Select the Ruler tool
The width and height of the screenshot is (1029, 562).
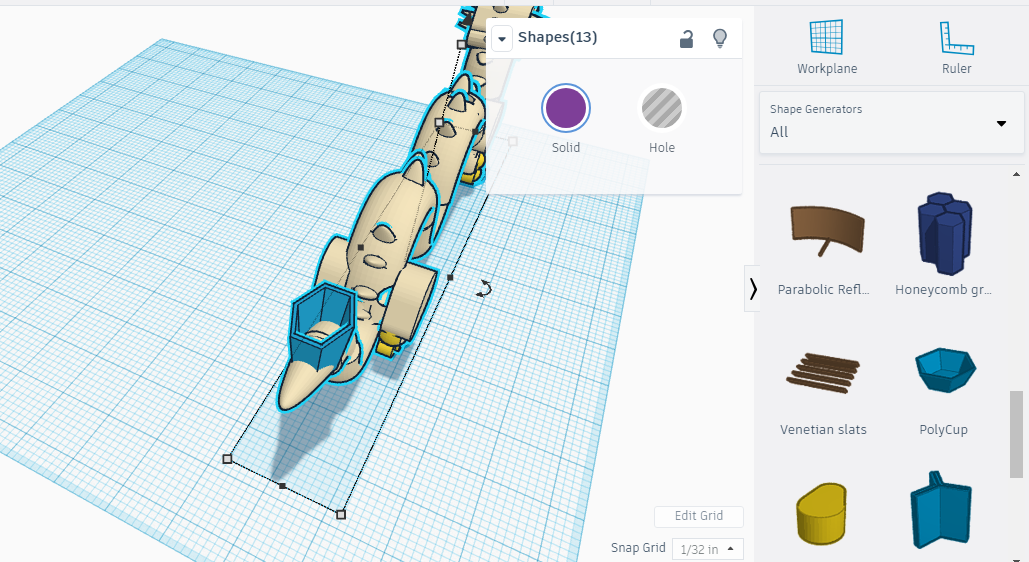pos(956,47)
